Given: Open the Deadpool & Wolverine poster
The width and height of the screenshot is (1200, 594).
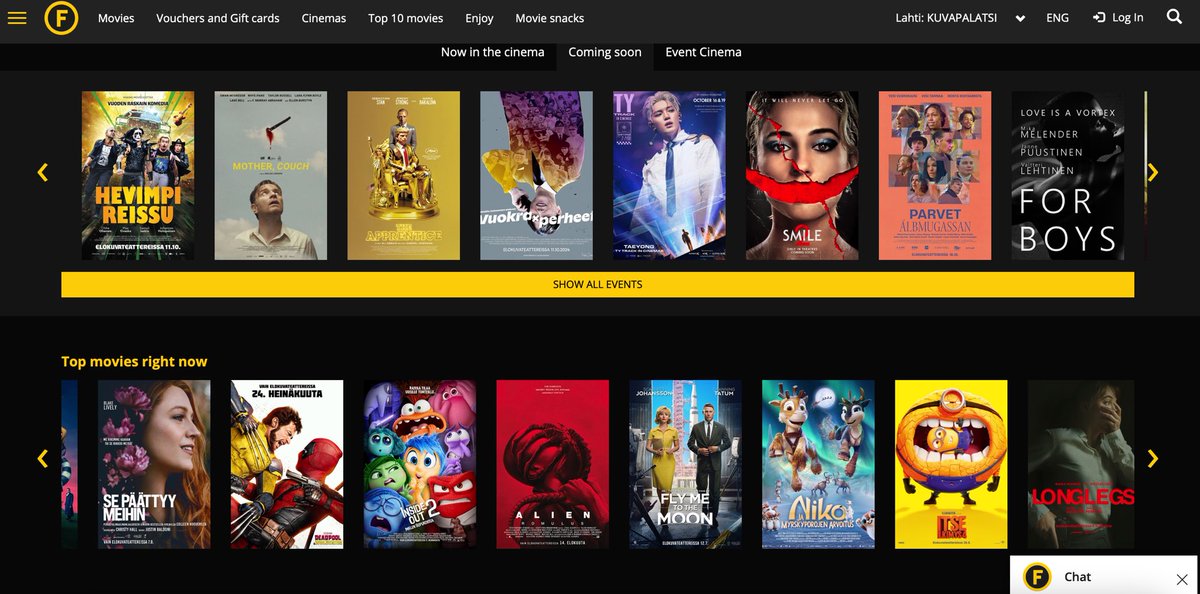Looking at the screenshot, I should pyautogui.click(x=287, y=464).
